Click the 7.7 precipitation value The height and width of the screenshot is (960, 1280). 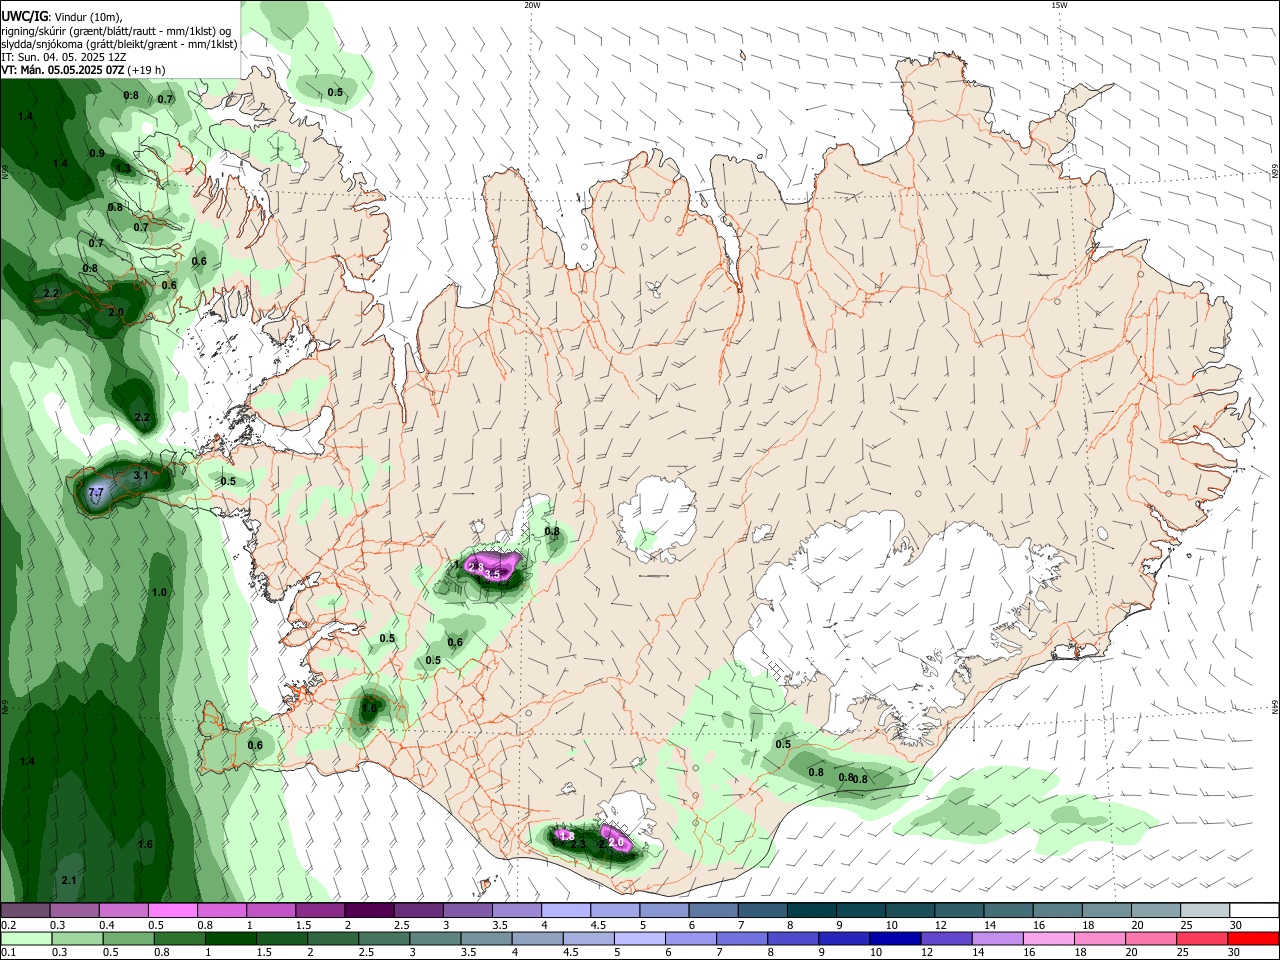[x=96, y=493]
